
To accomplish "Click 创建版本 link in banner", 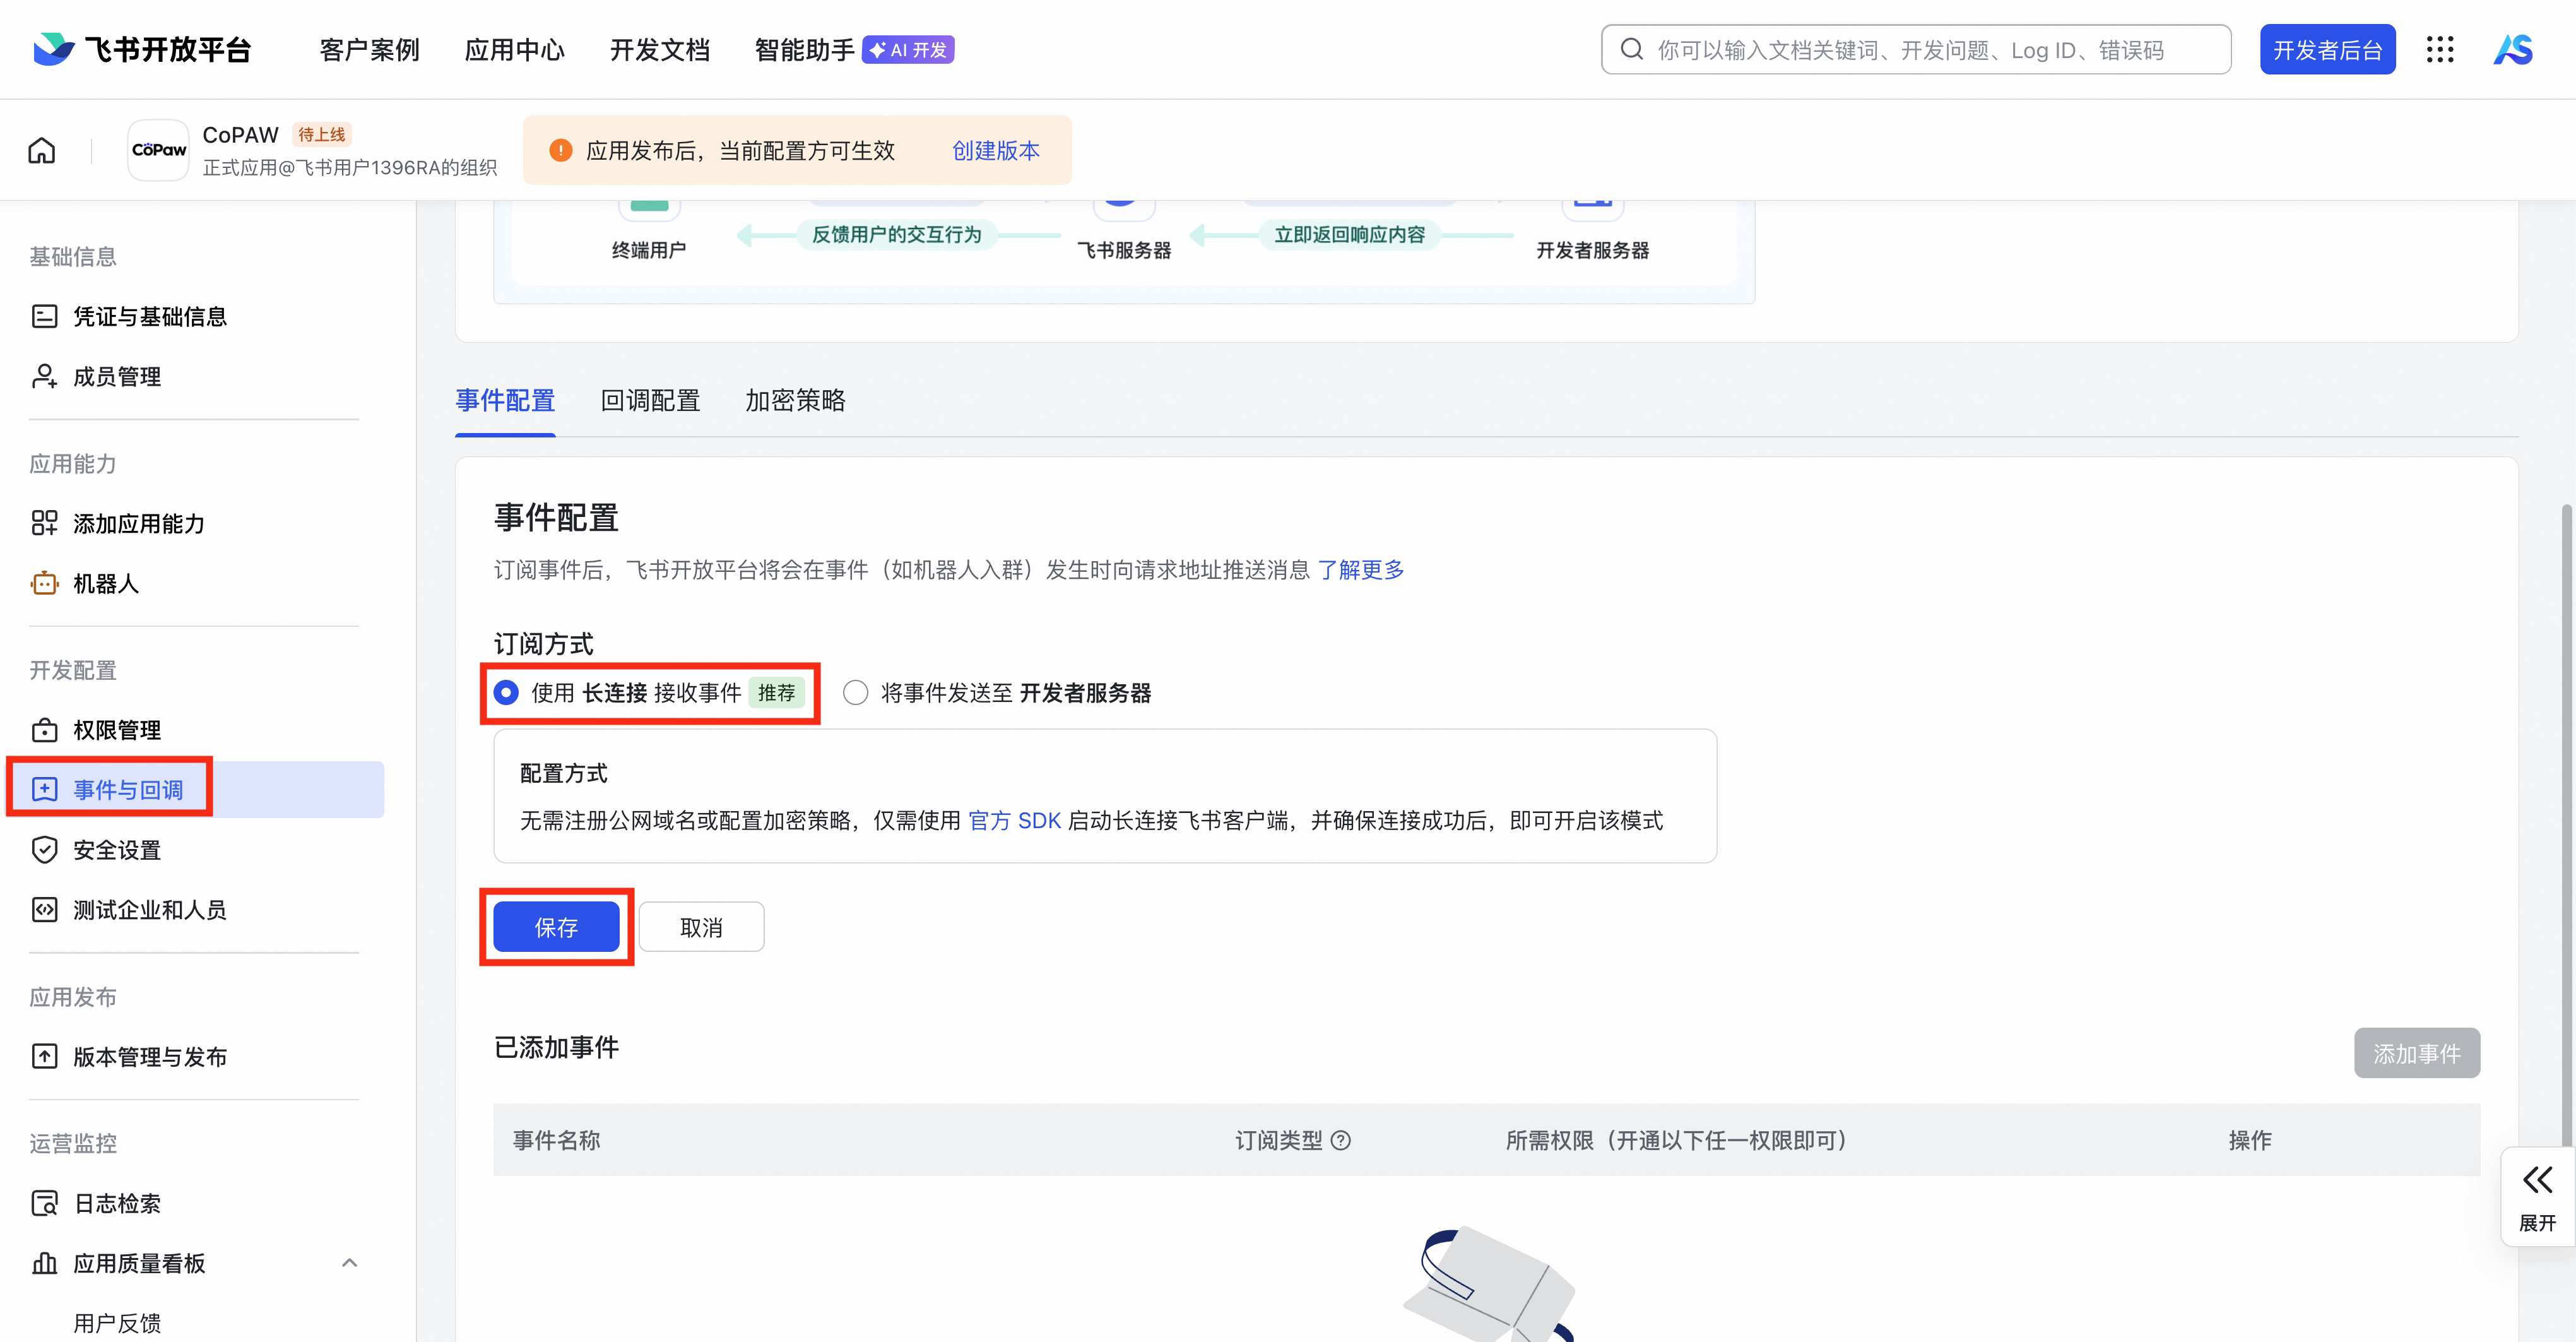I will [995, 151].
